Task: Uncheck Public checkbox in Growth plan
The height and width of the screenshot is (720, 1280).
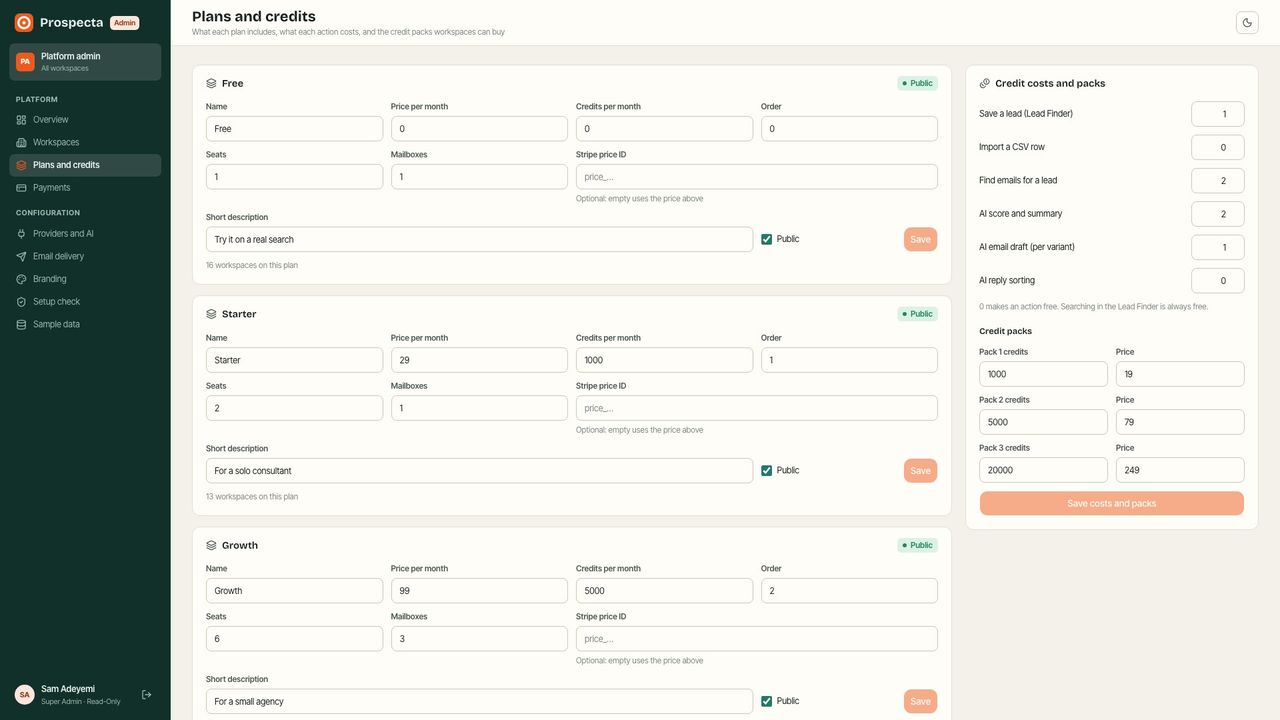Action: pos(767,701)
